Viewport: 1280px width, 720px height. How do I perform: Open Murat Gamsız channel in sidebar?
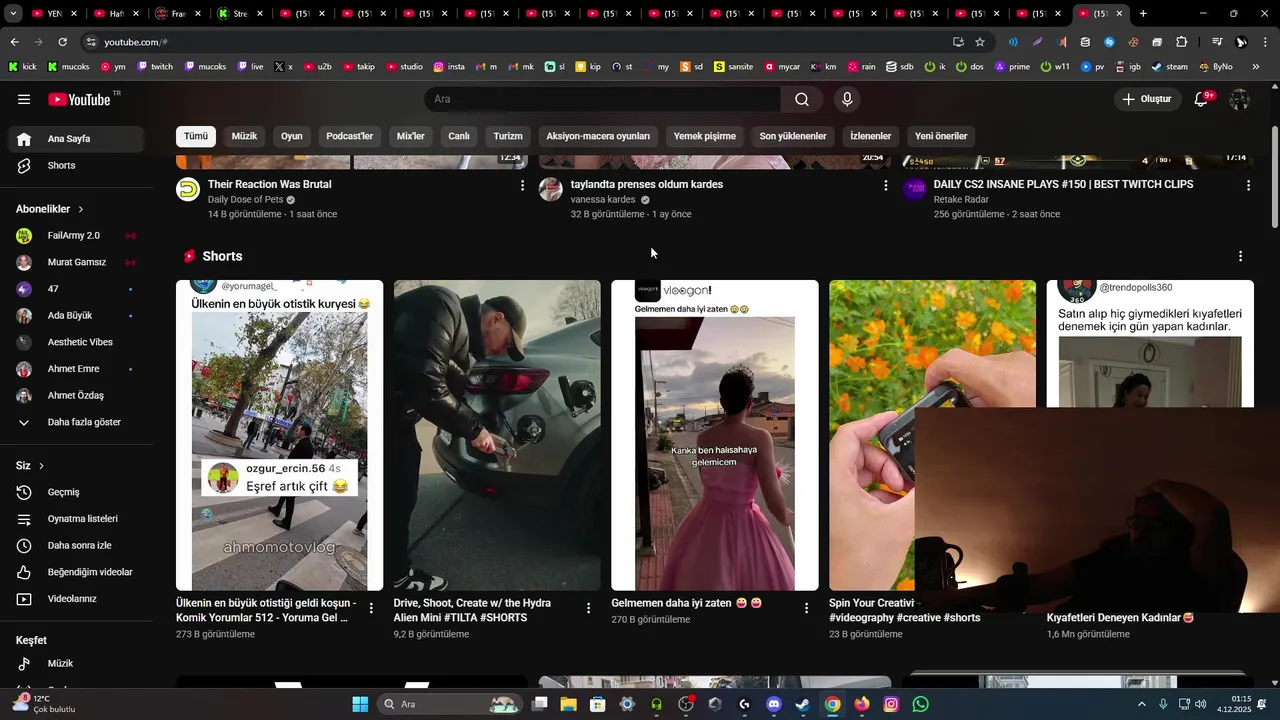pyautogui.click(x=77, y=262)
